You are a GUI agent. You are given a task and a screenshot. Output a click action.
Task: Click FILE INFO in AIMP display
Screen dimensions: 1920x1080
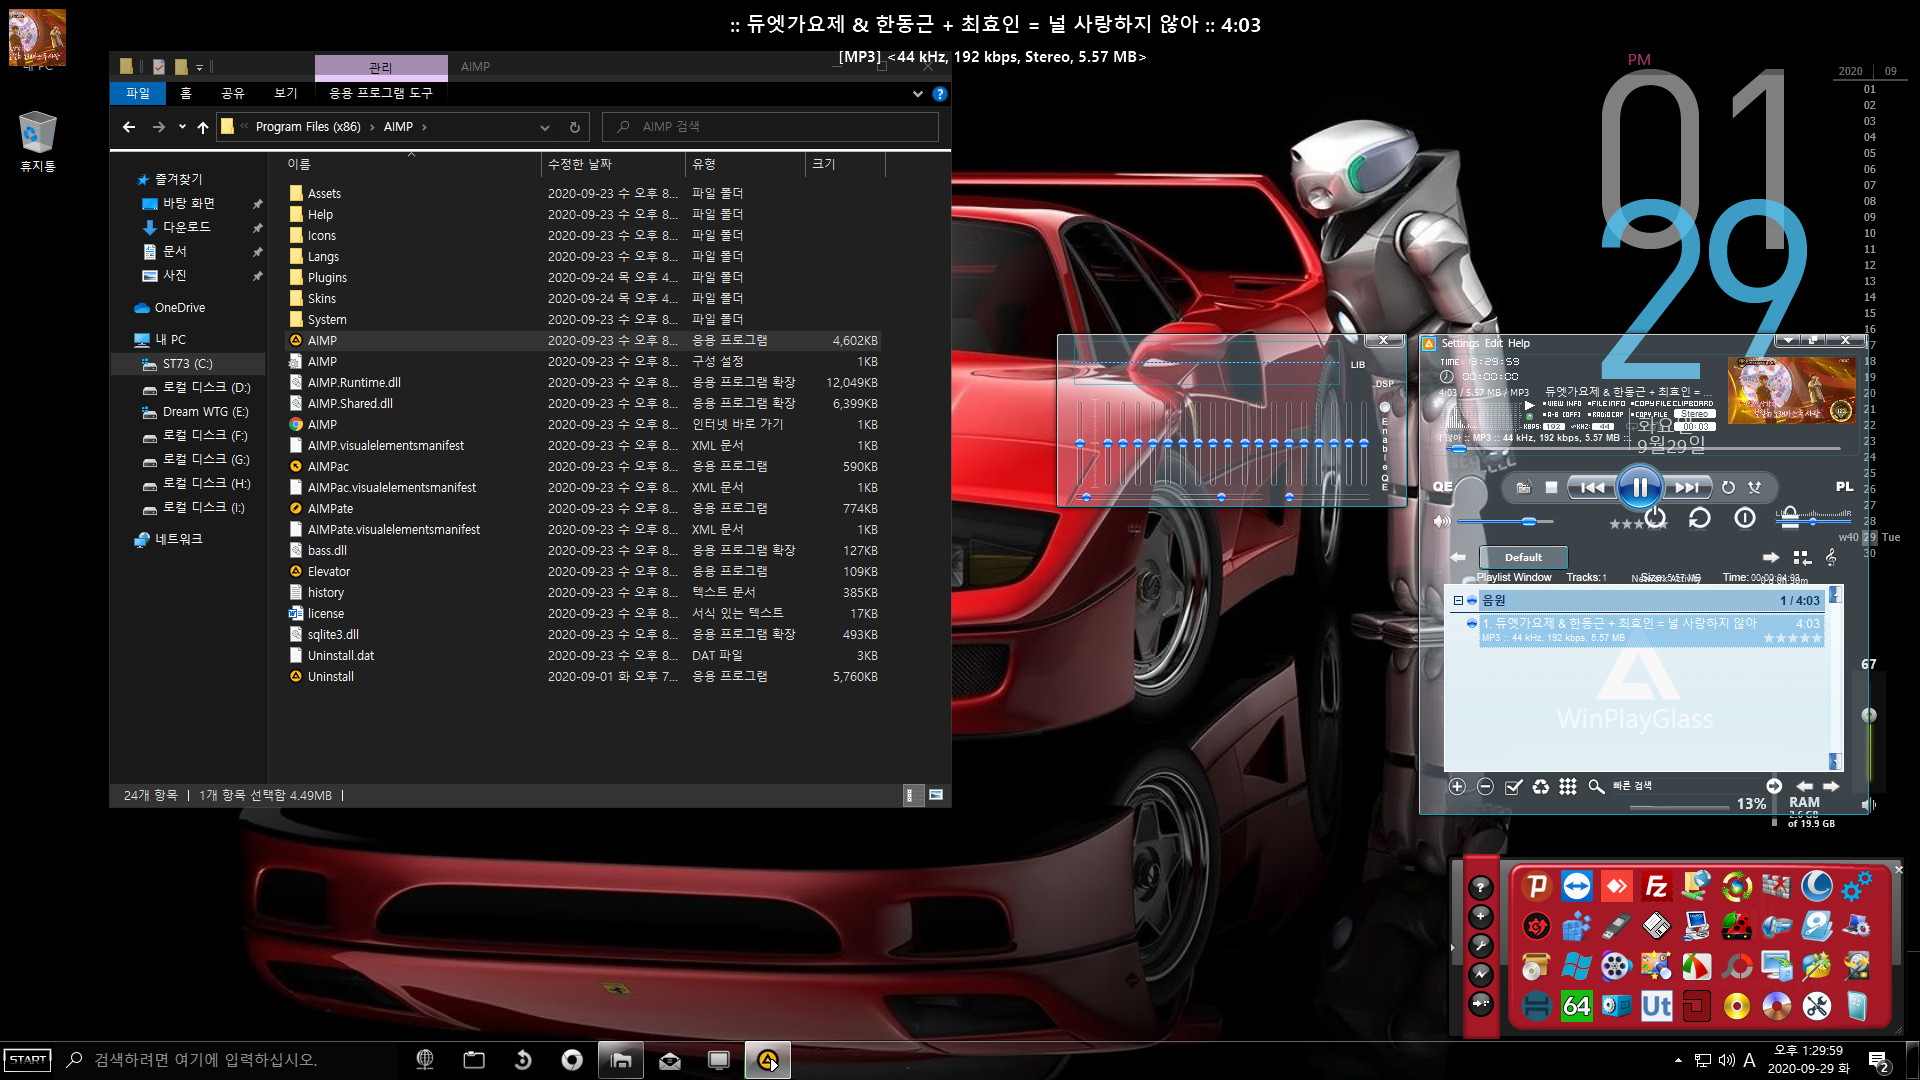tap(1606, 404)
